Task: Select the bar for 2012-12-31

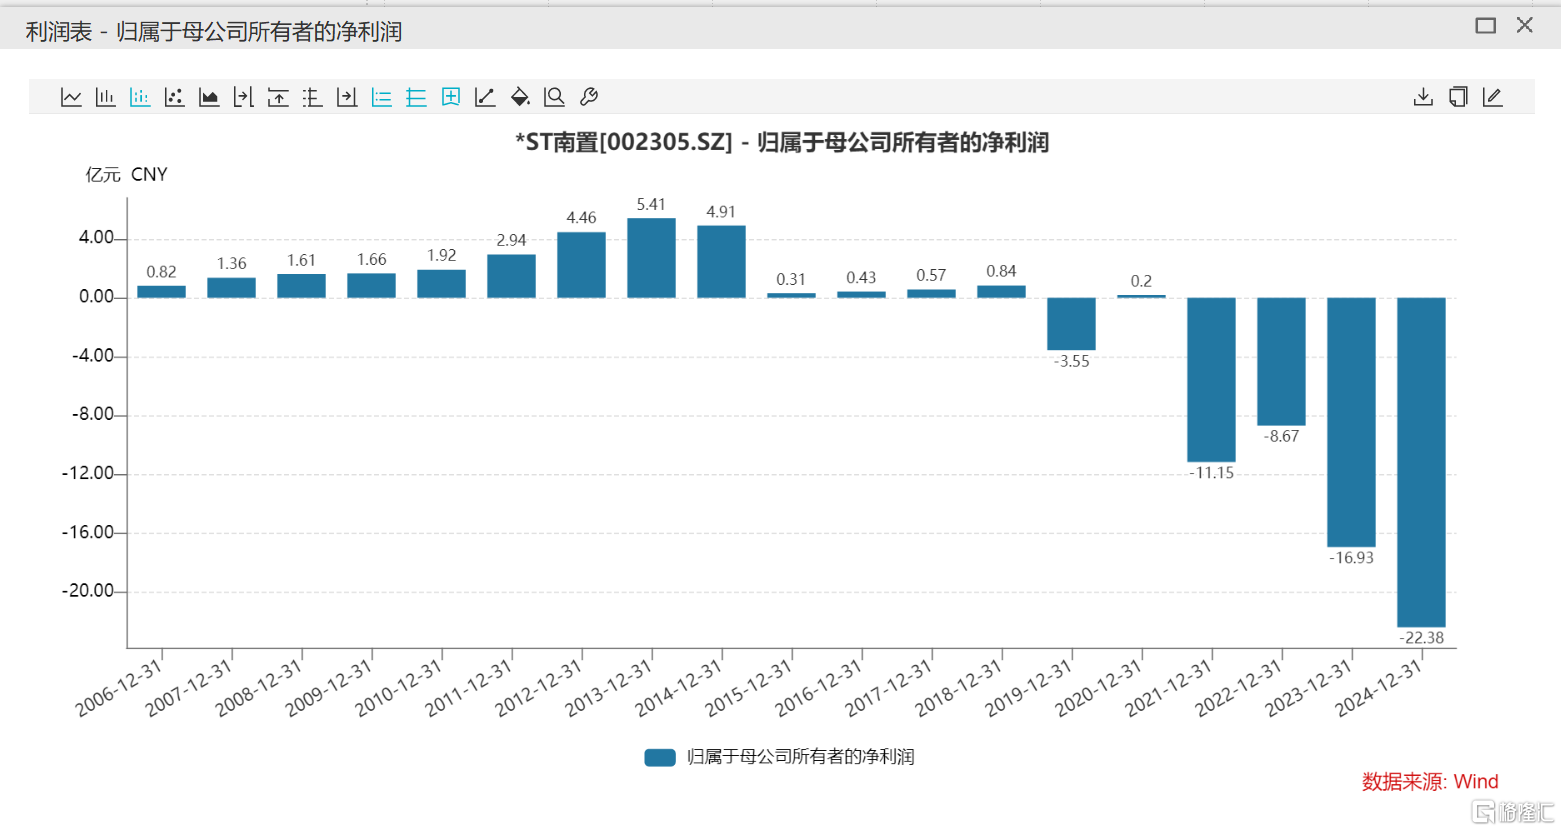Action: point(581,265)
